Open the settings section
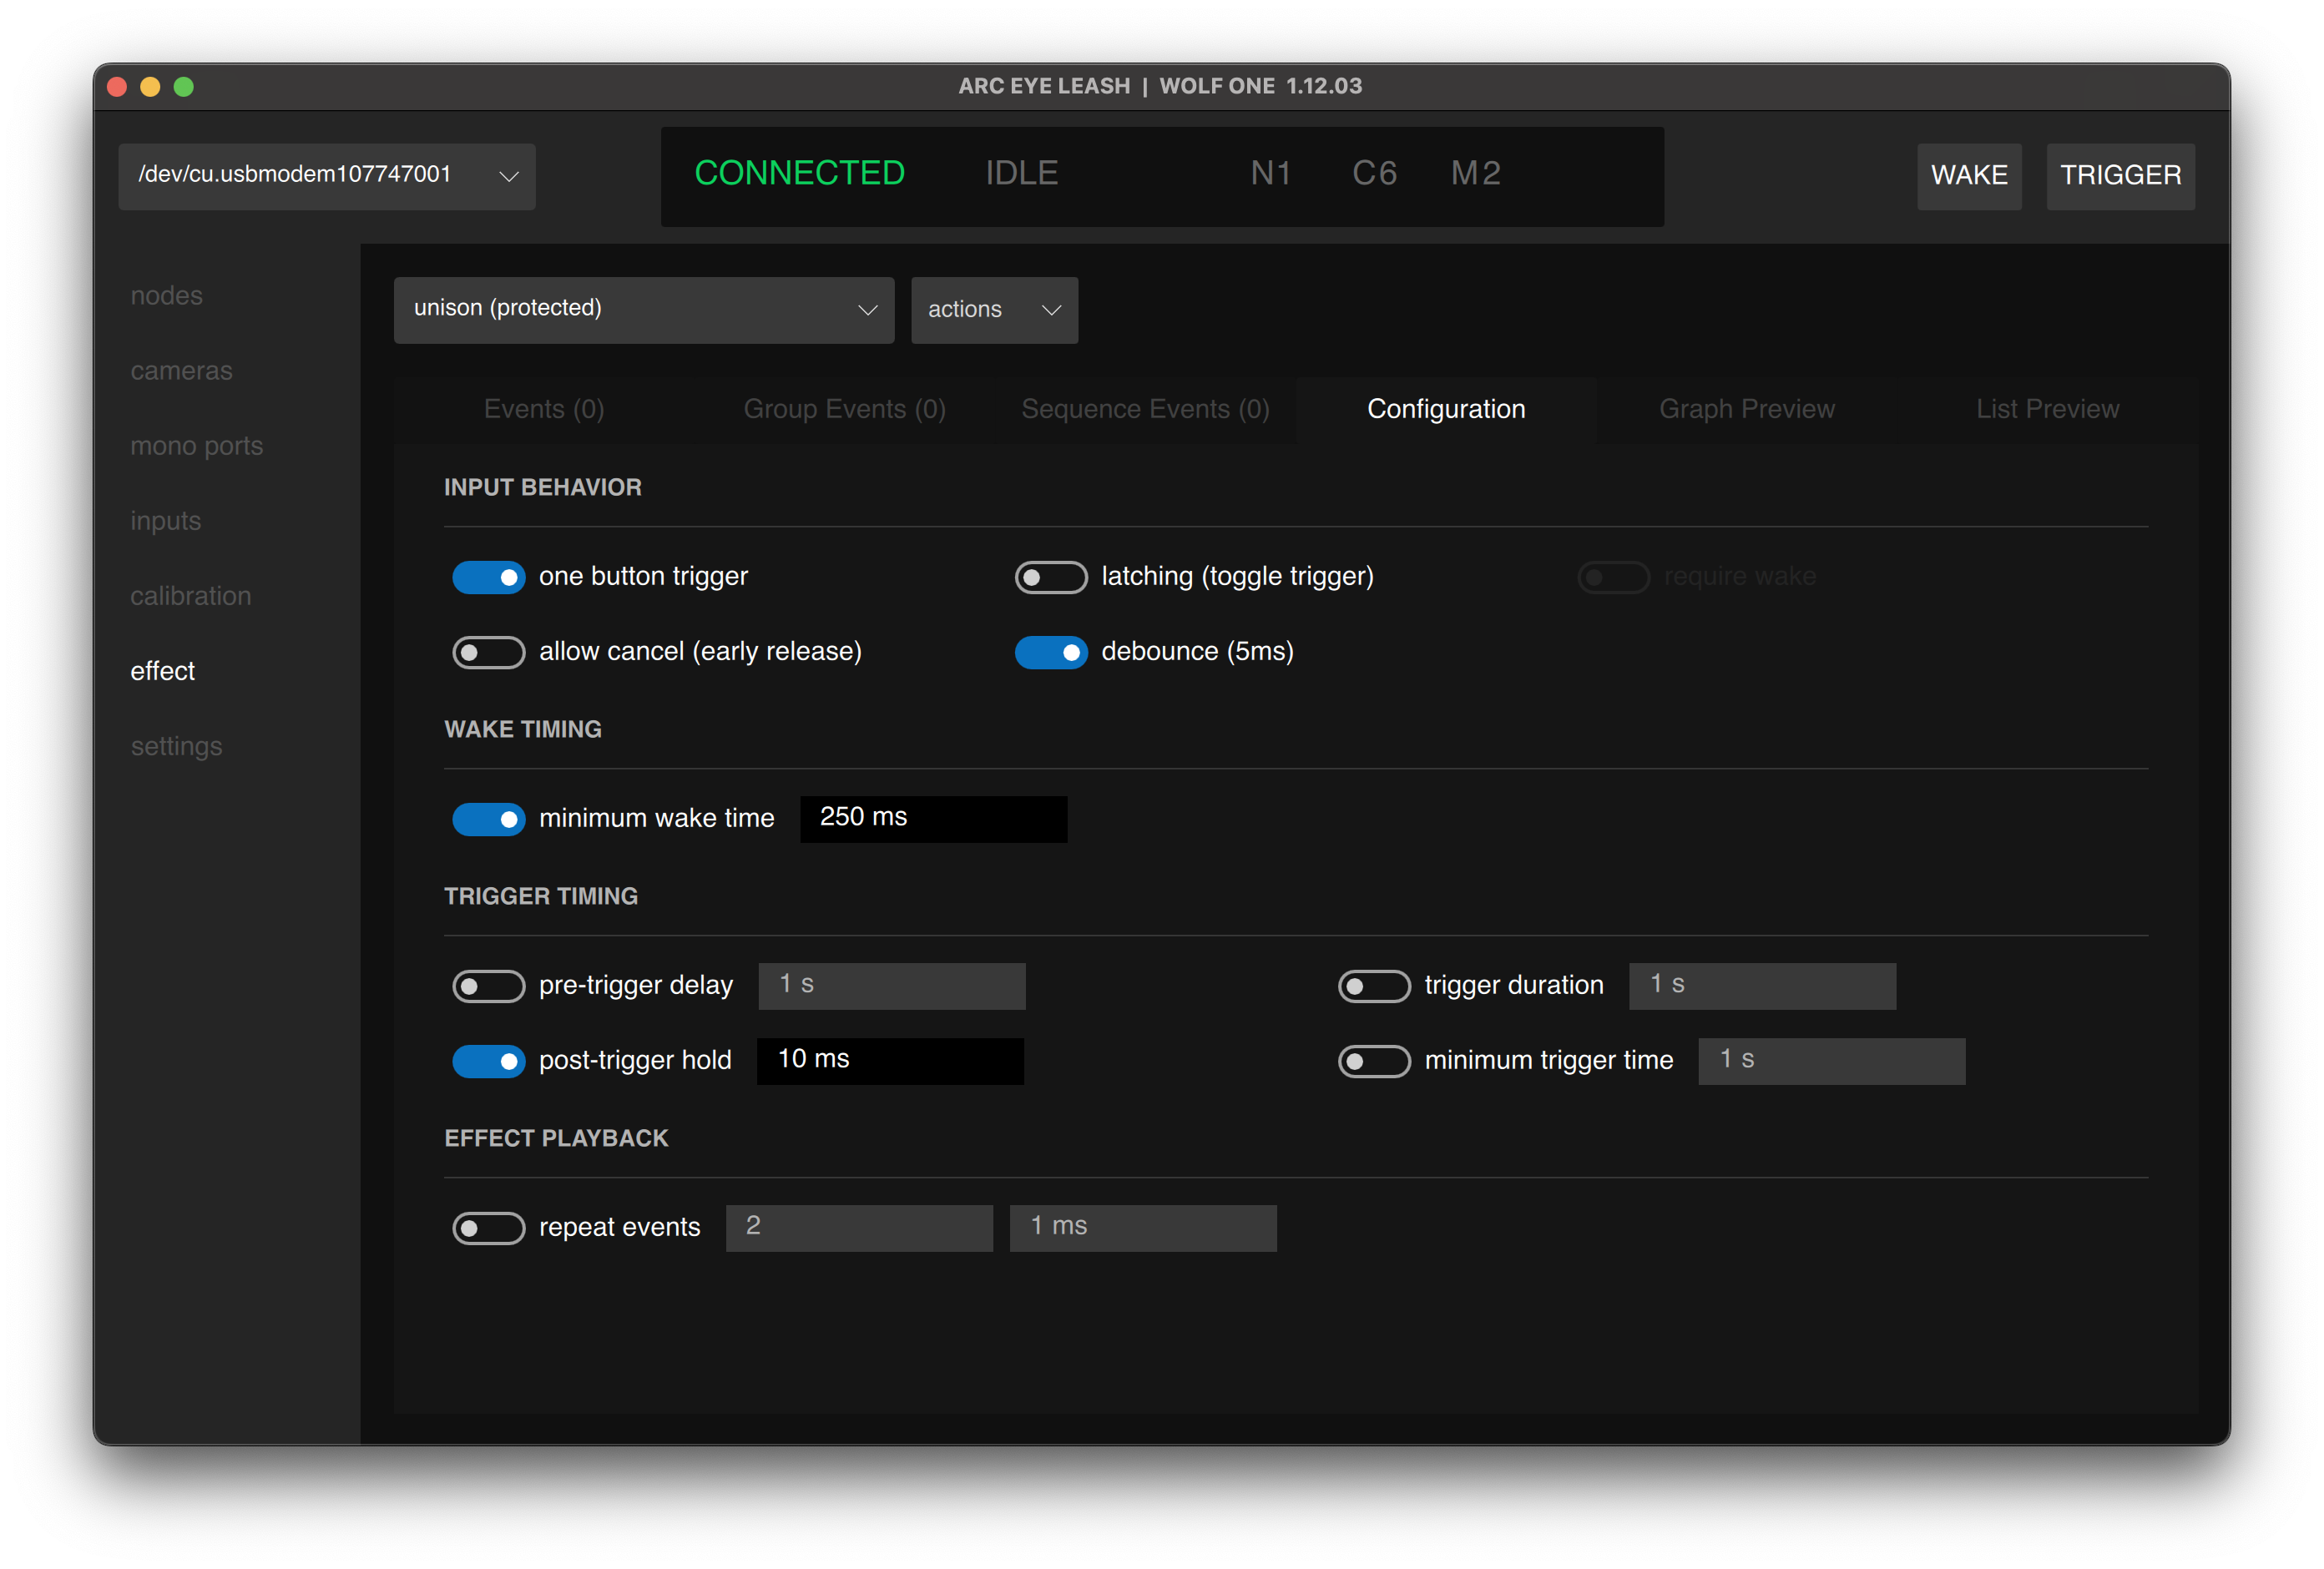 176,745
